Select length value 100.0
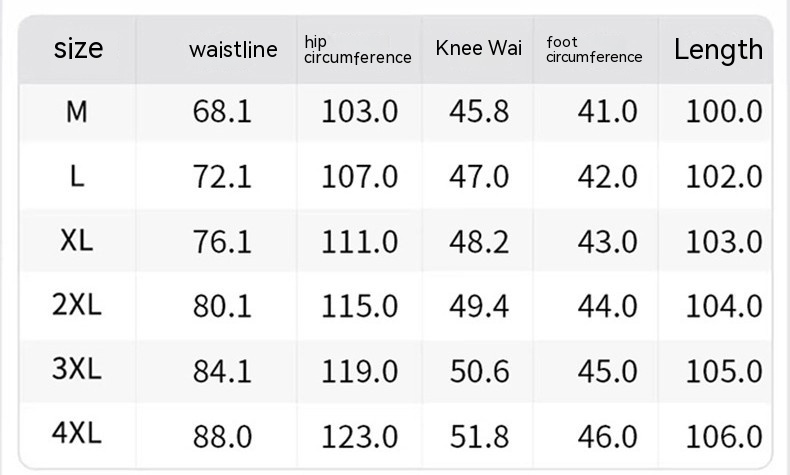This screenshot has height=475, width=790. [x=724, y=111]
